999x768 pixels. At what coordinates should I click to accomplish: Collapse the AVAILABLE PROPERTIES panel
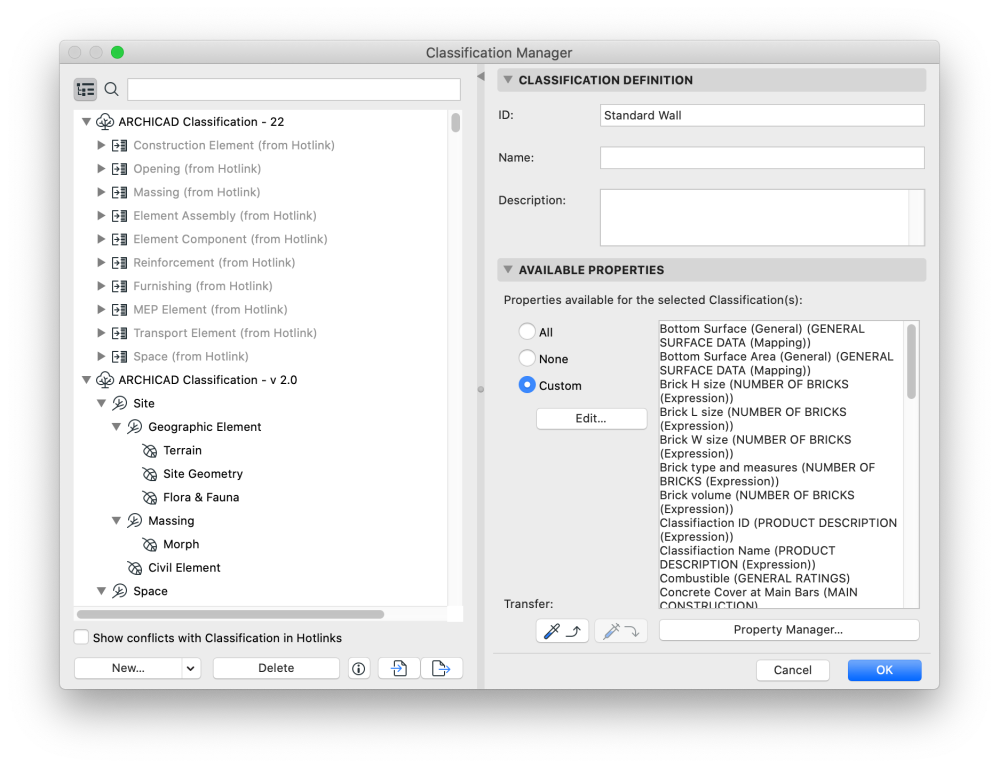pos(508,270)
